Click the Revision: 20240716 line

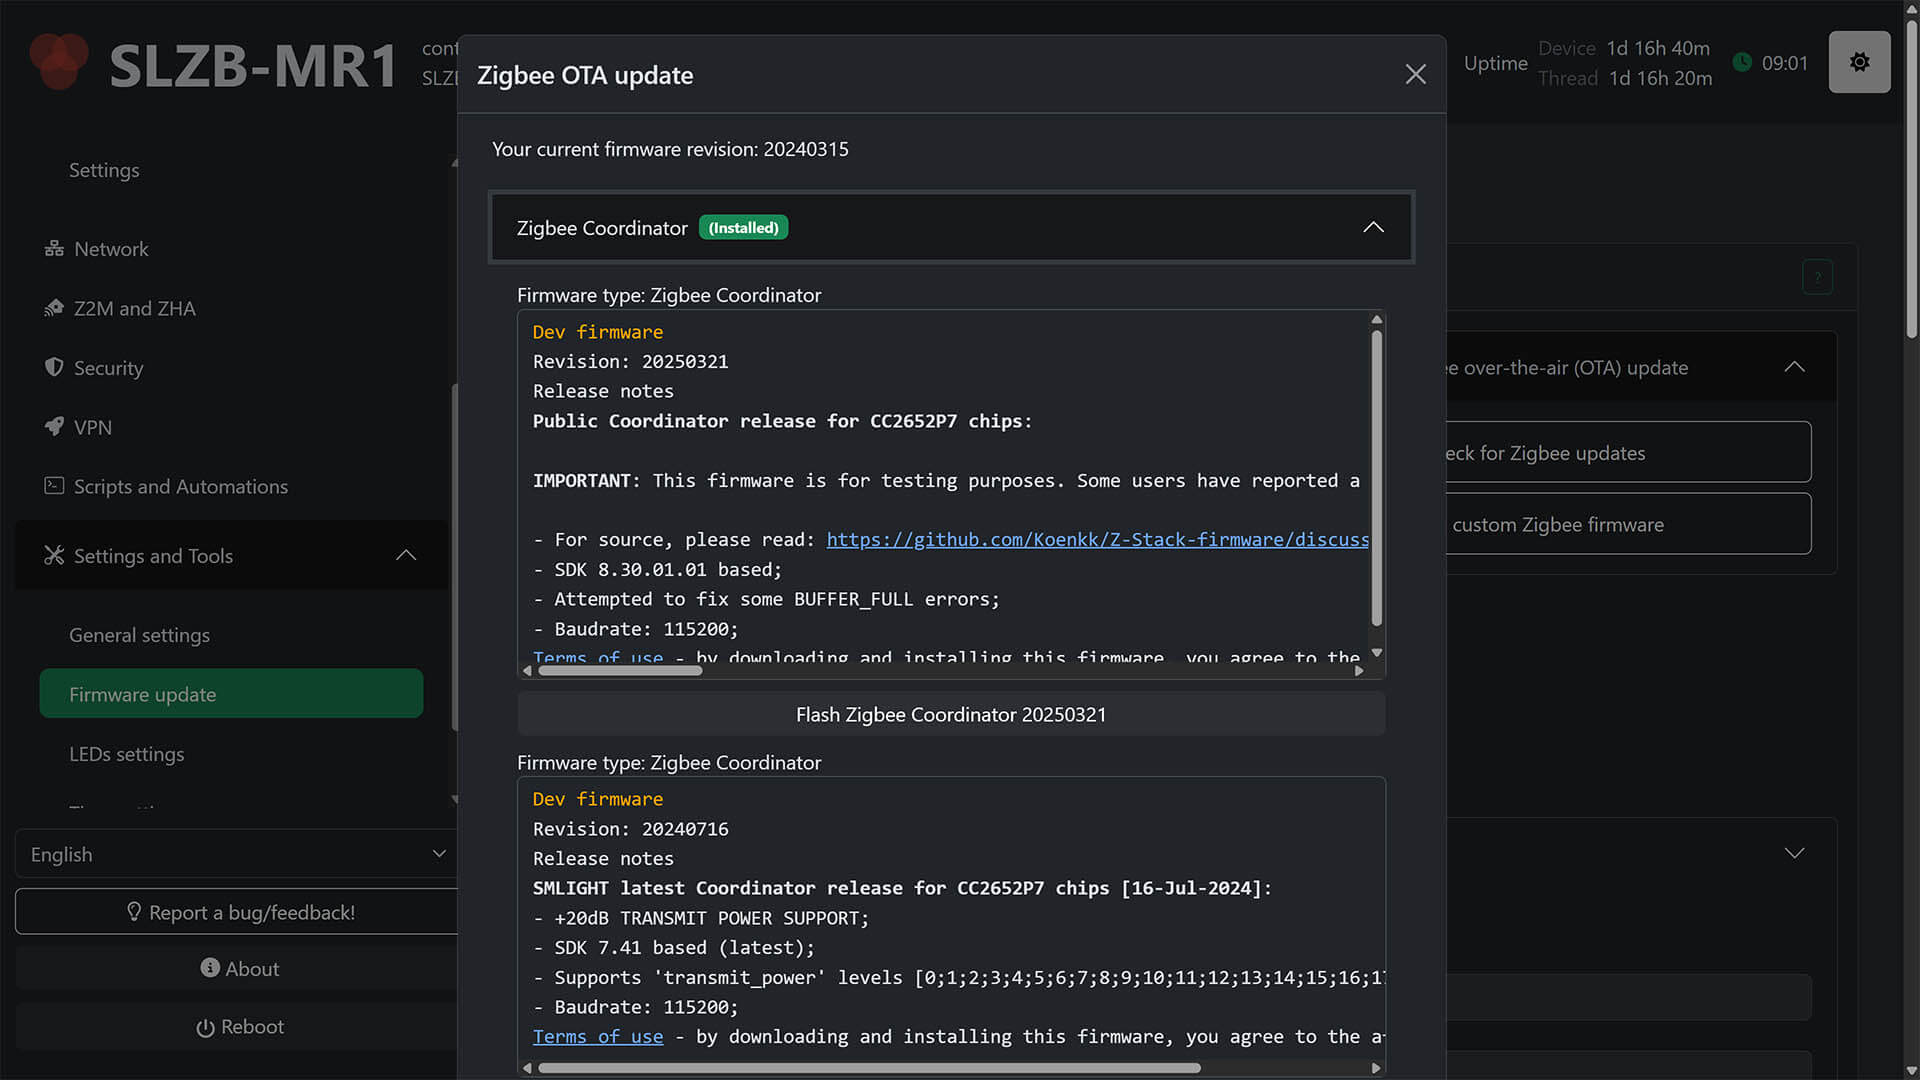[630, 829]
